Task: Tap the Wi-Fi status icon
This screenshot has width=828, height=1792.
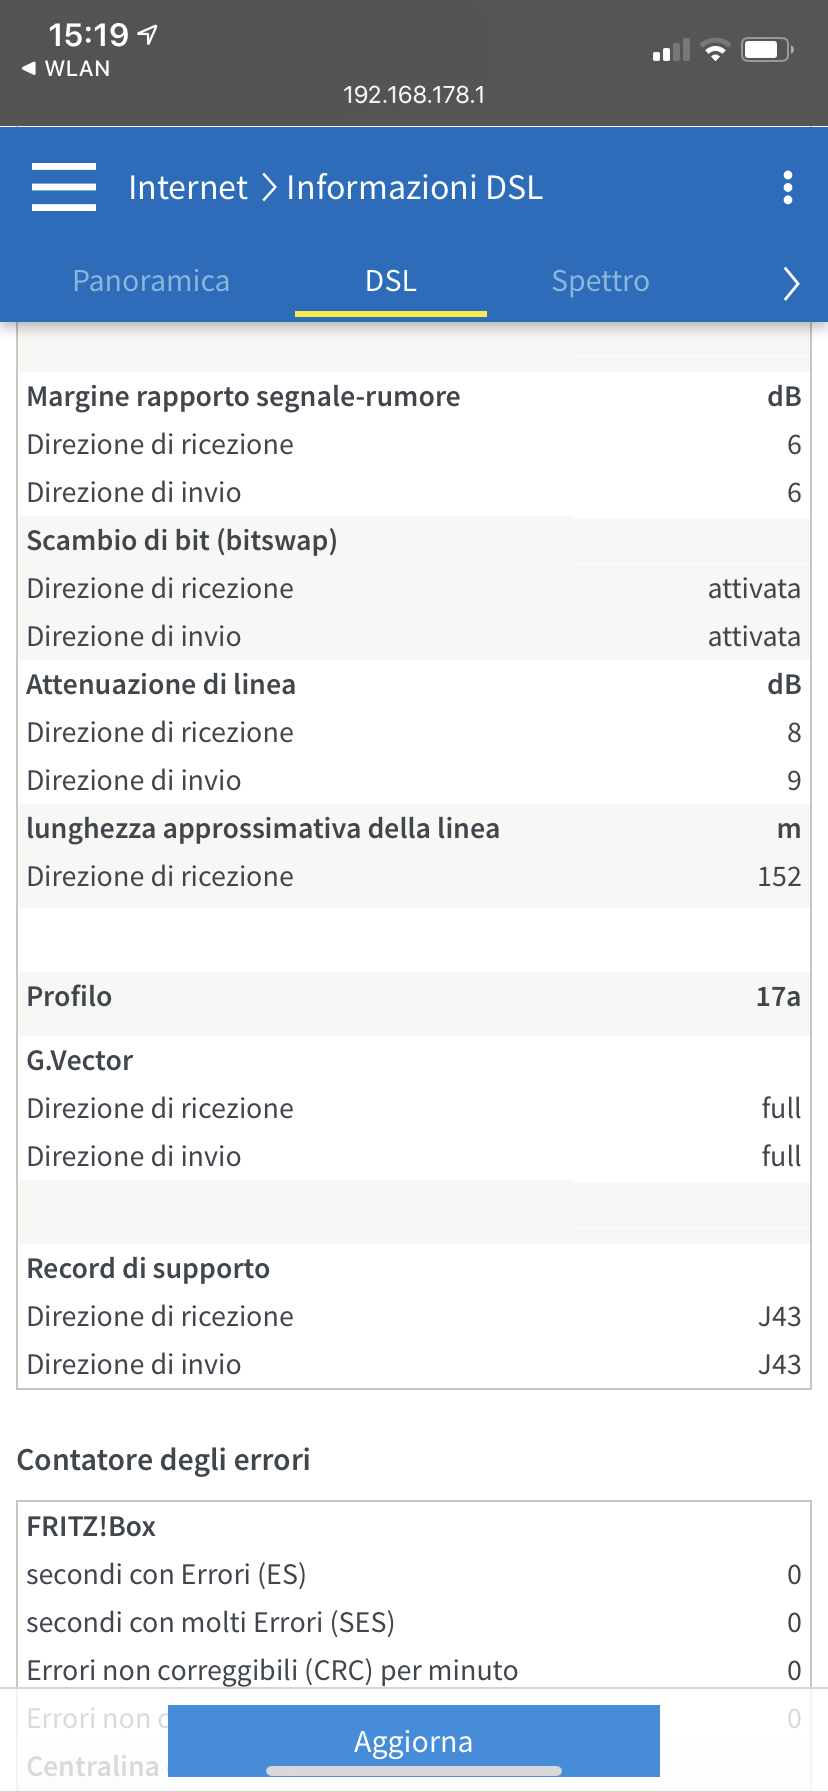Action: [715, 50]
